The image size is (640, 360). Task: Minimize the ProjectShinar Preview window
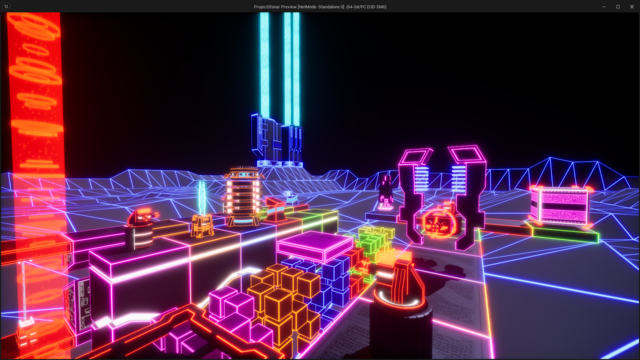(604, 7)
